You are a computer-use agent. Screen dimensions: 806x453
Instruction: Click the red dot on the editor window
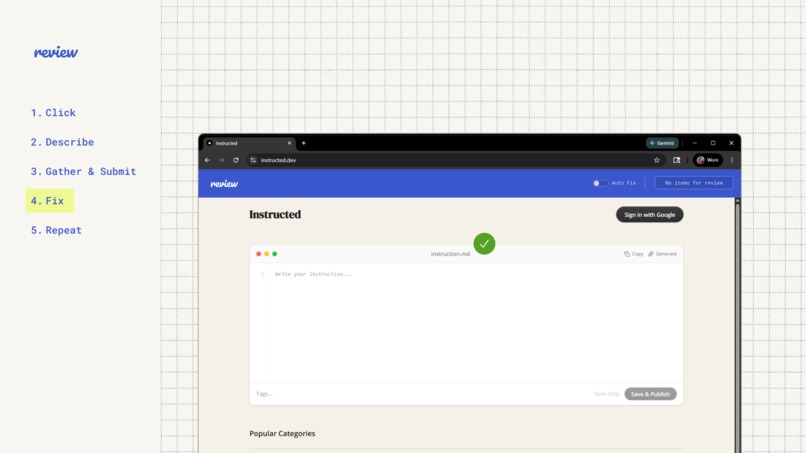(x=259, y=254)
